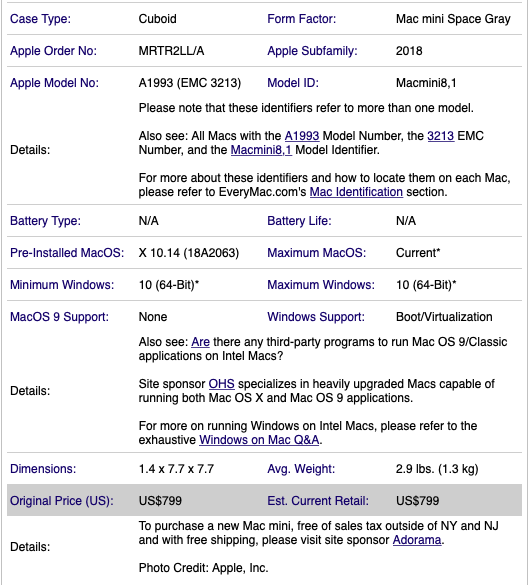Click the Apple Order No label
Image resolution: width=531 pixels, height=585 pixels.
click(x=53, y=51)
